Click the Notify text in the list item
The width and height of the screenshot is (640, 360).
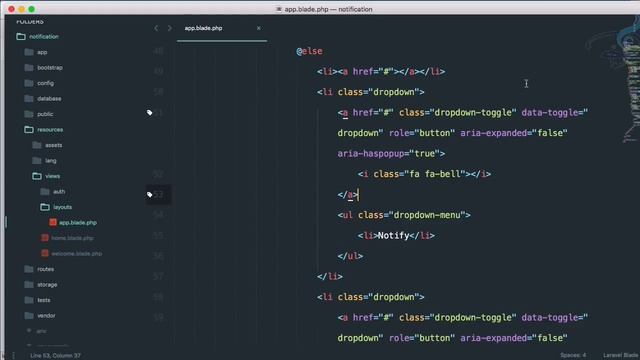click(393, 236)
